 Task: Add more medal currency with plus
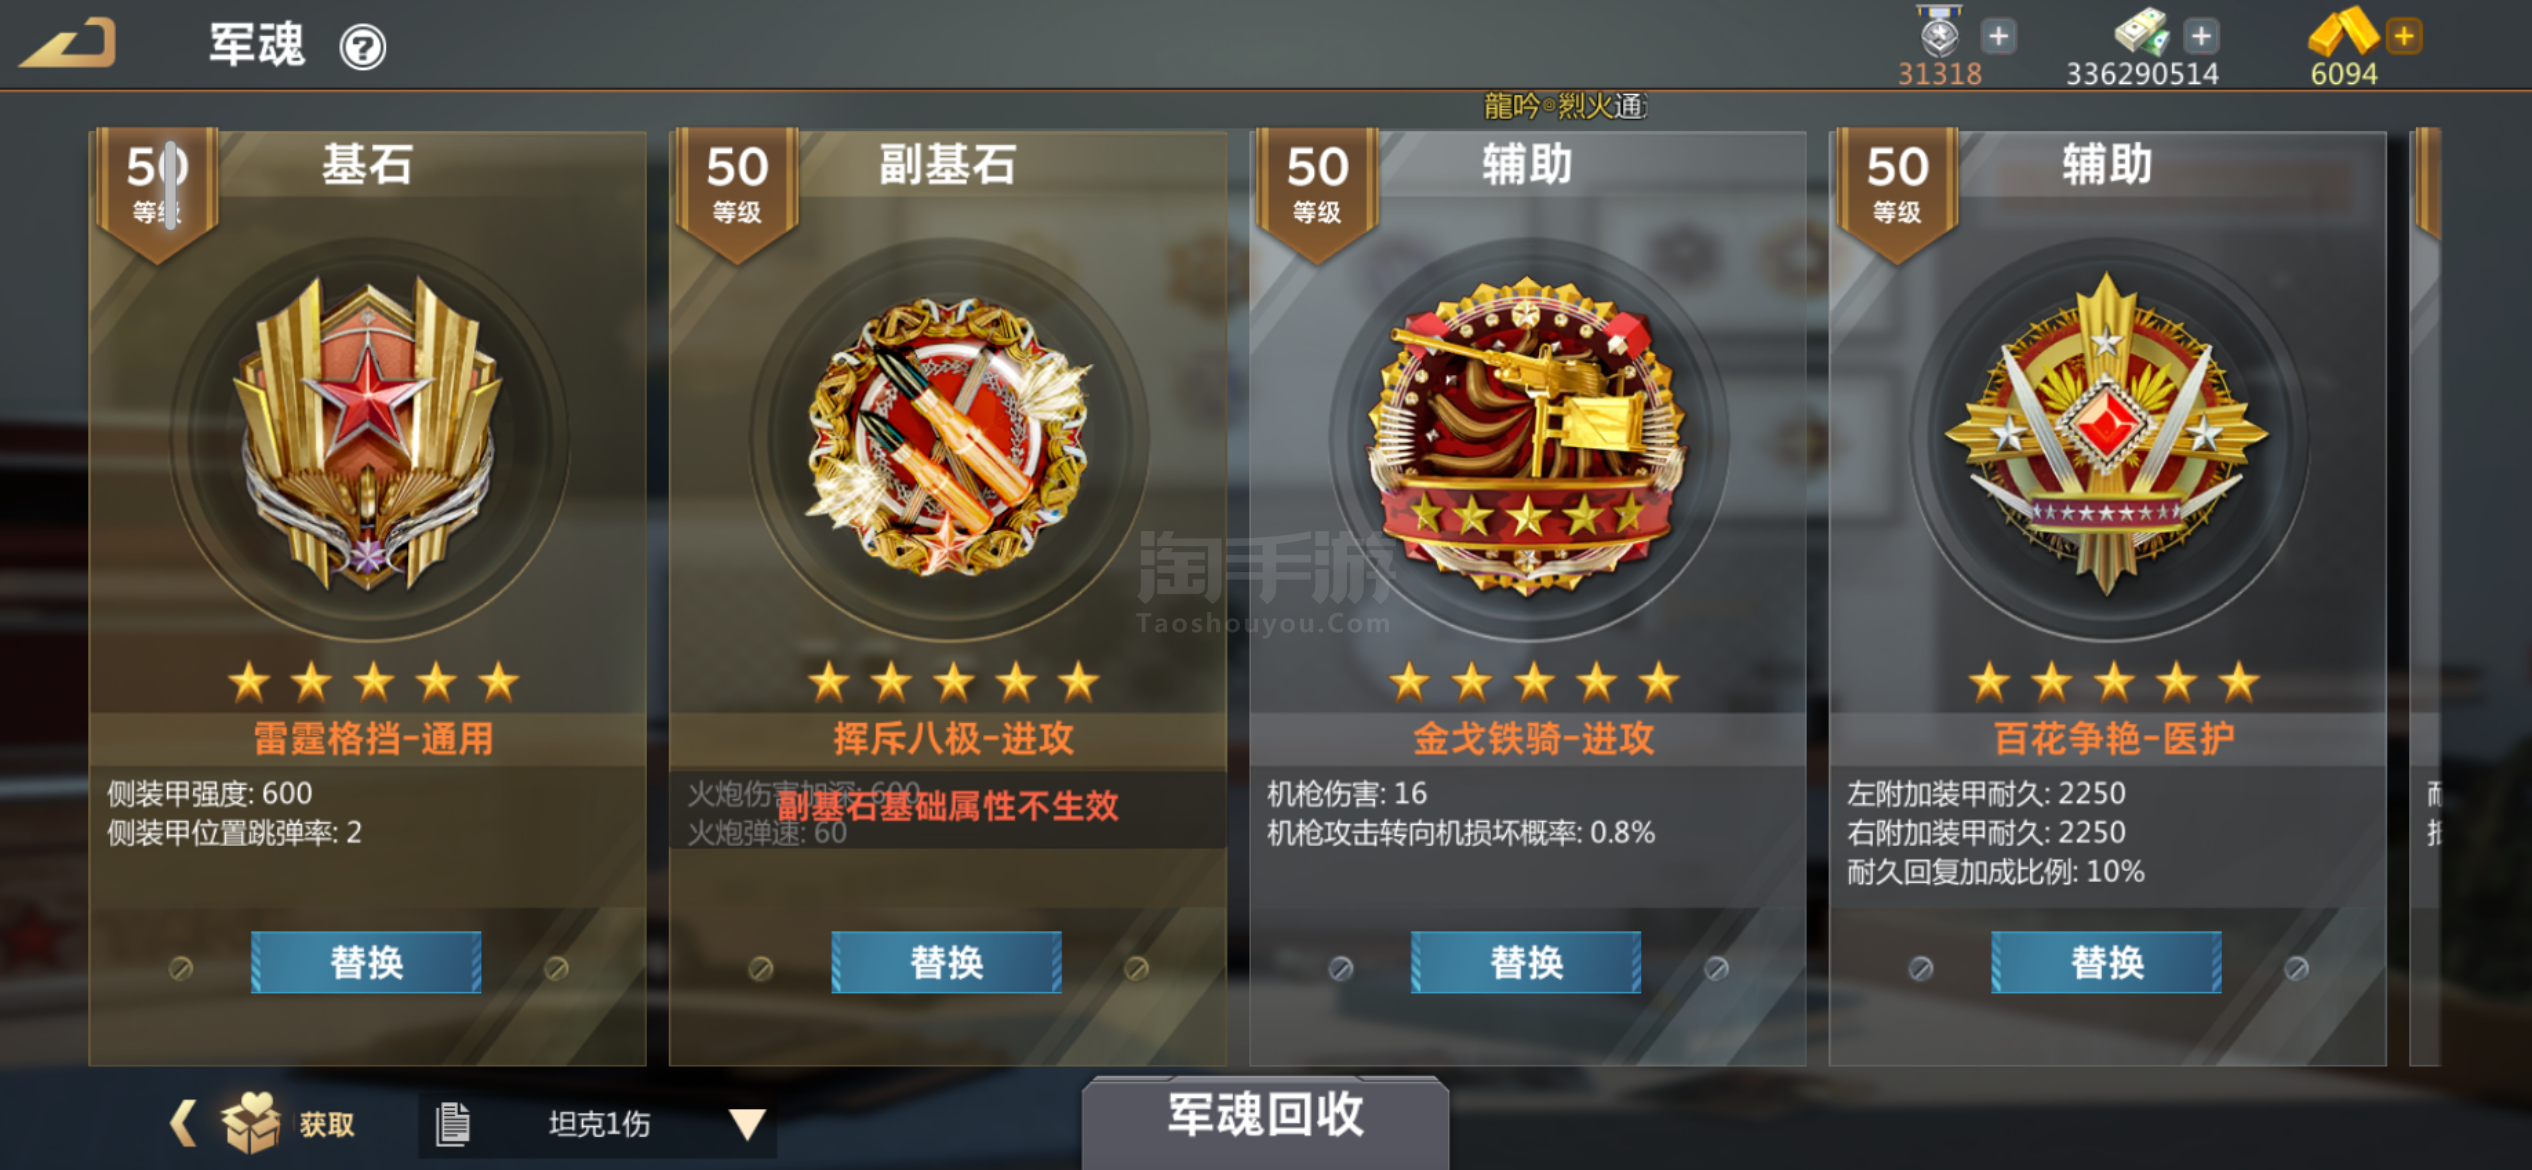pyautogui.click(x=1998, y=37)
